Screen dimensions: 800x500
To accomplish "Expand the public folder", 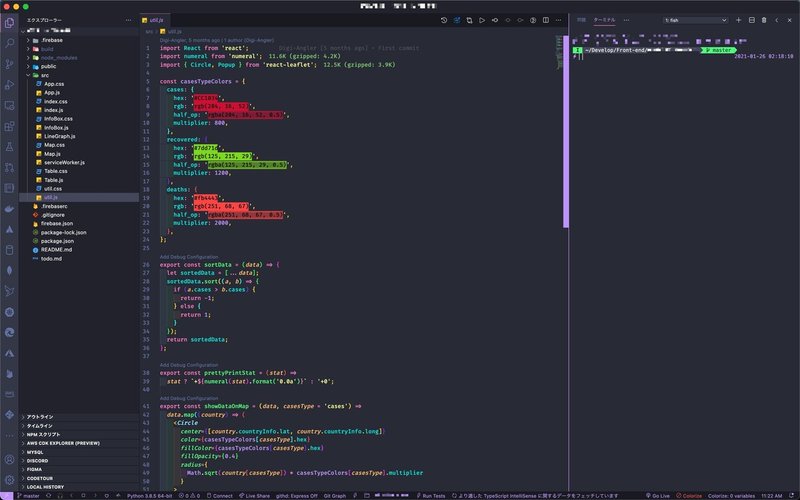I will point(79,66).
